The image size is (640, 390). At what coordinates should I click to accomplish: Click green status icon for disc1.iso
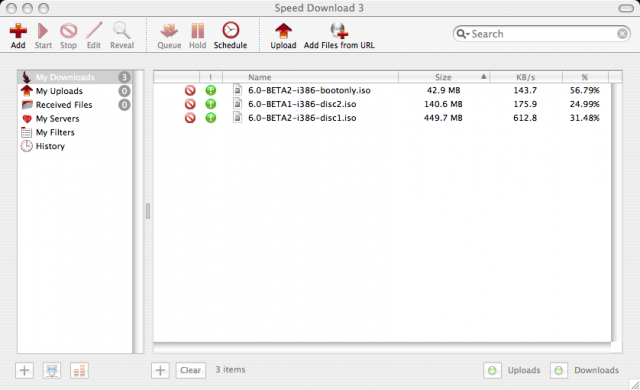click(x=211, y=118)
